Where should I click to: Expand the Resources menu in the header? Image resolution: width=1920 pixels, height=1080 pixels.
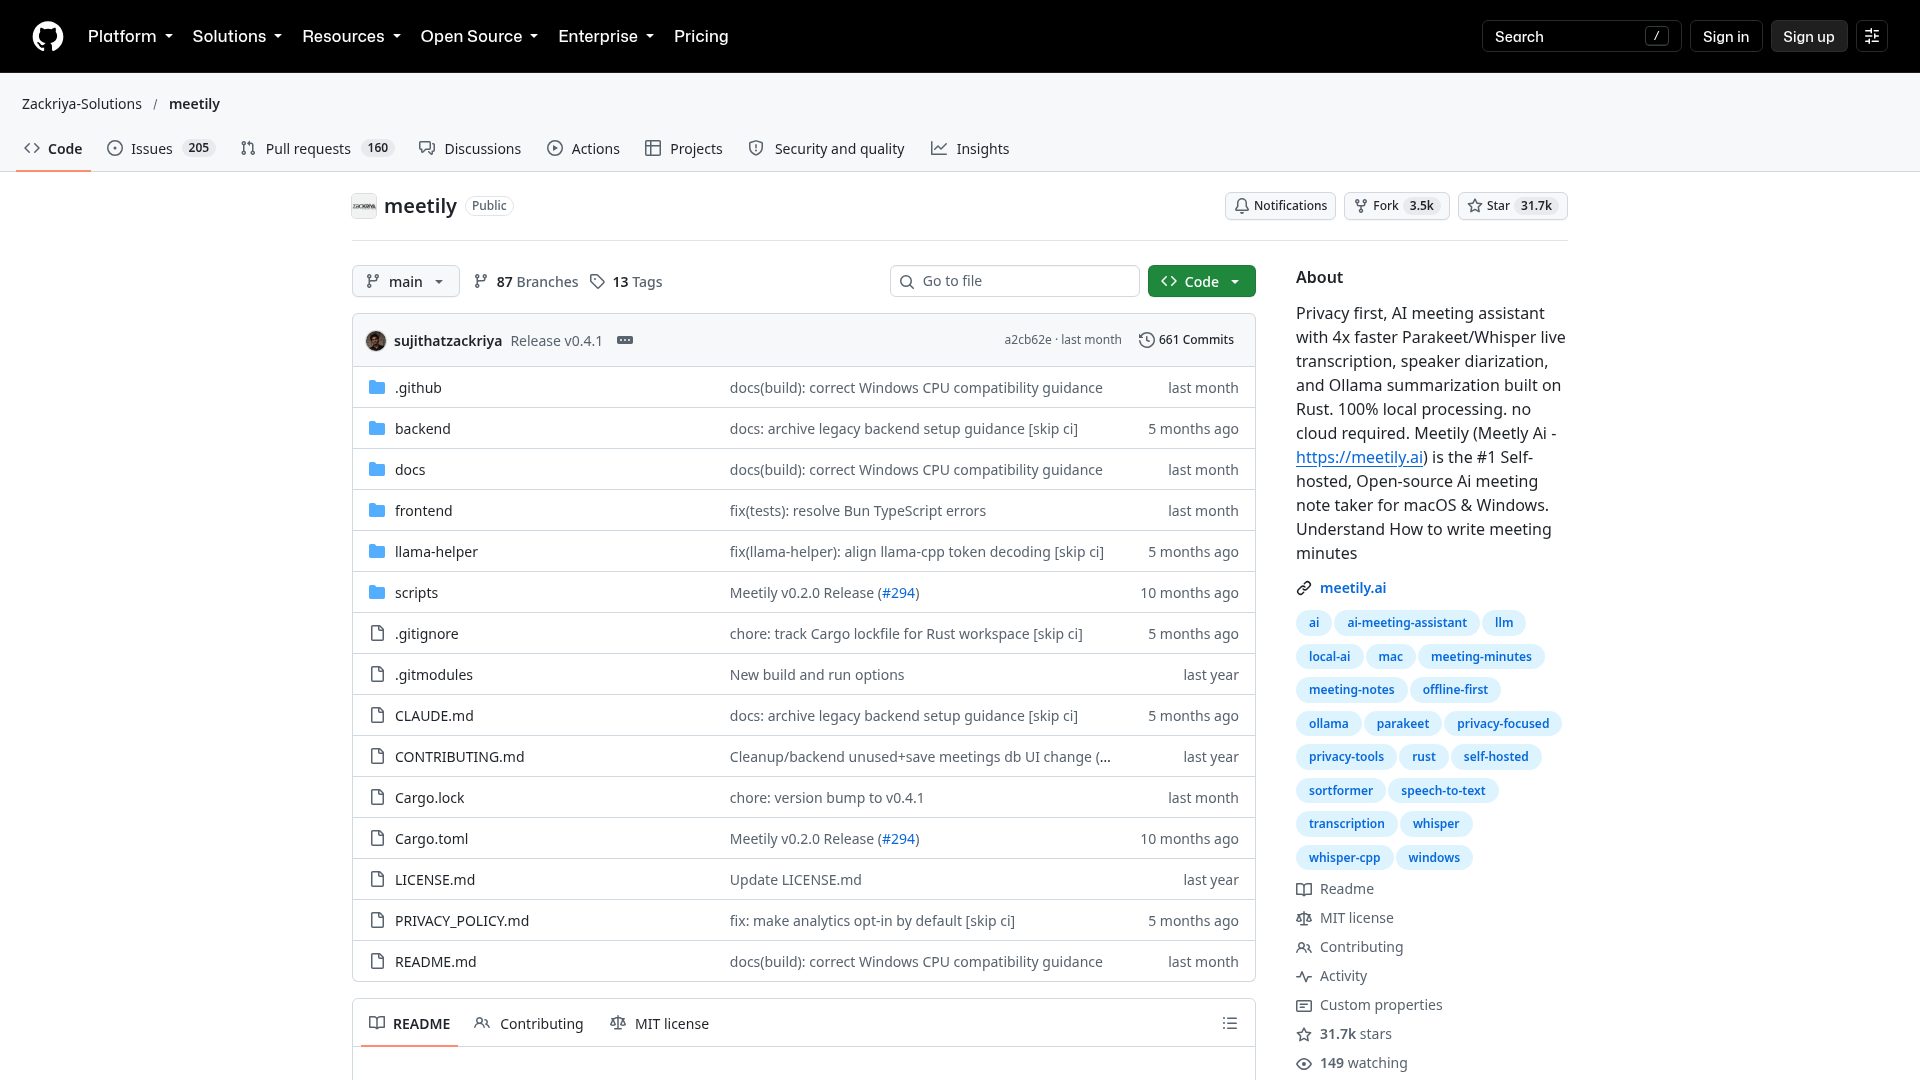351,36
